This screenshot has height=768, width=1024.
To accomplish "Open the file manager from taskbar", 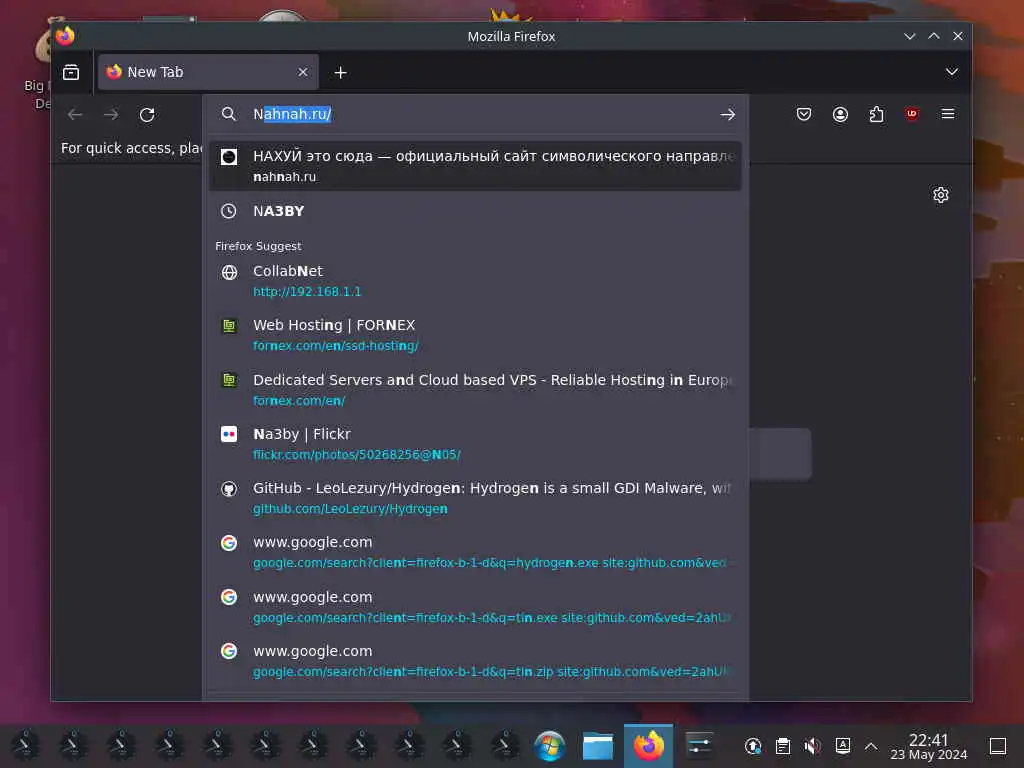I will tap(598, 746).
